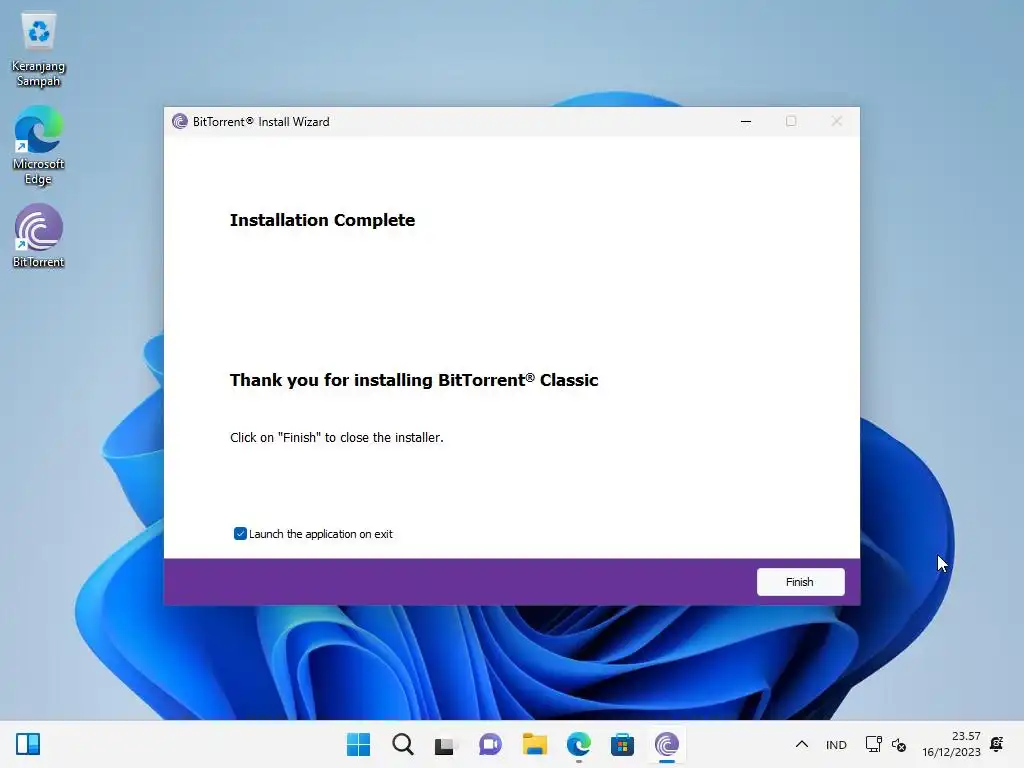
Task: Click Finish to close the installer
Action: [800, 582]
